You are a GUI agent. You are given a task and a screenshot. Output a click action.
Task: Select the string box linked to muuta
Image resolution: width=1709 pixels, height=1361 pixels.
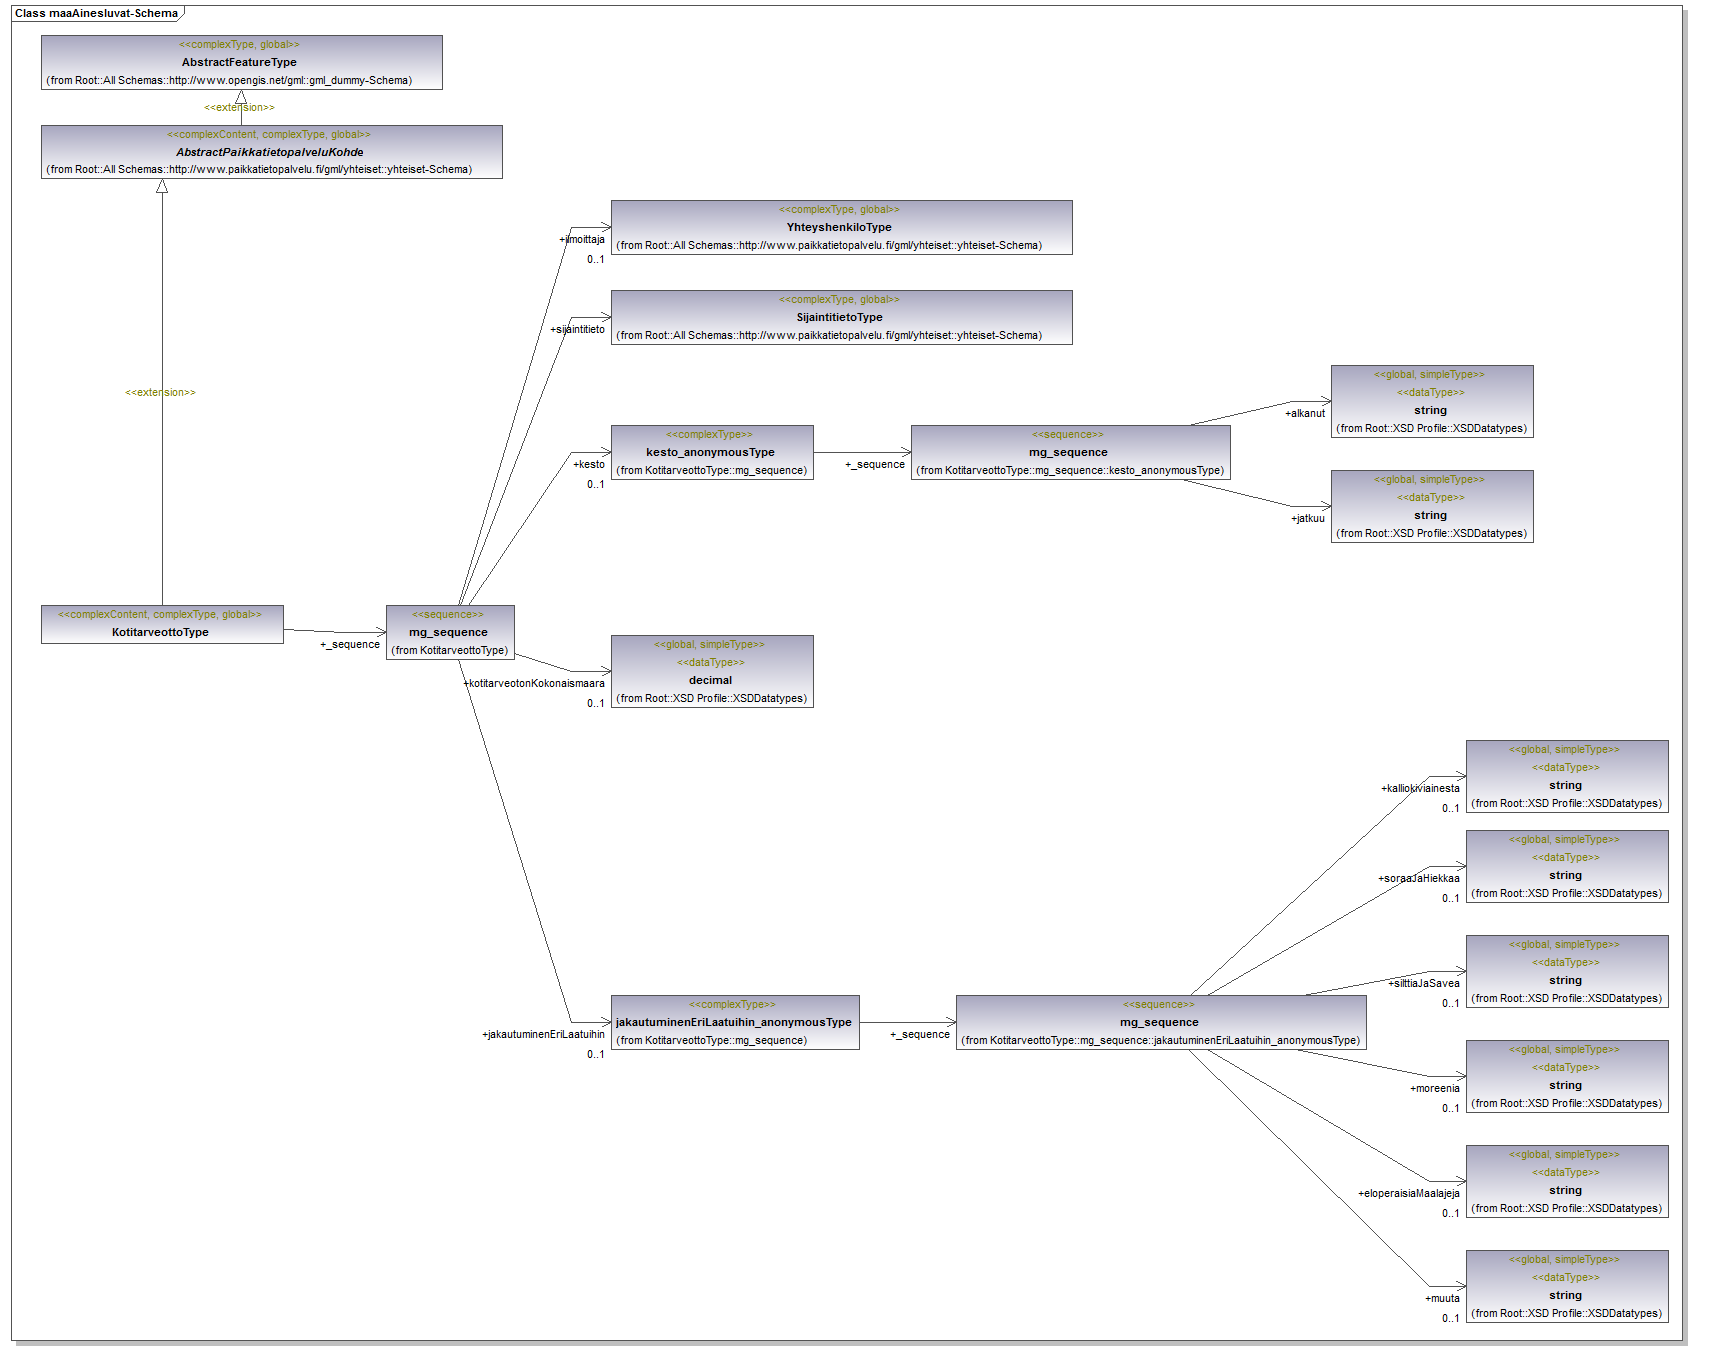(1567, 1287)
